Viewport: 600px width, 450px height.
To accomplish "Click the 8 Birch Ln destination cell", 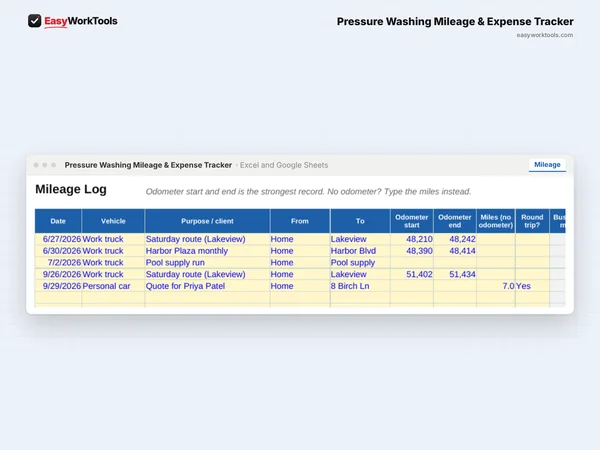I will pyautogui.click(x=360, y=286).
